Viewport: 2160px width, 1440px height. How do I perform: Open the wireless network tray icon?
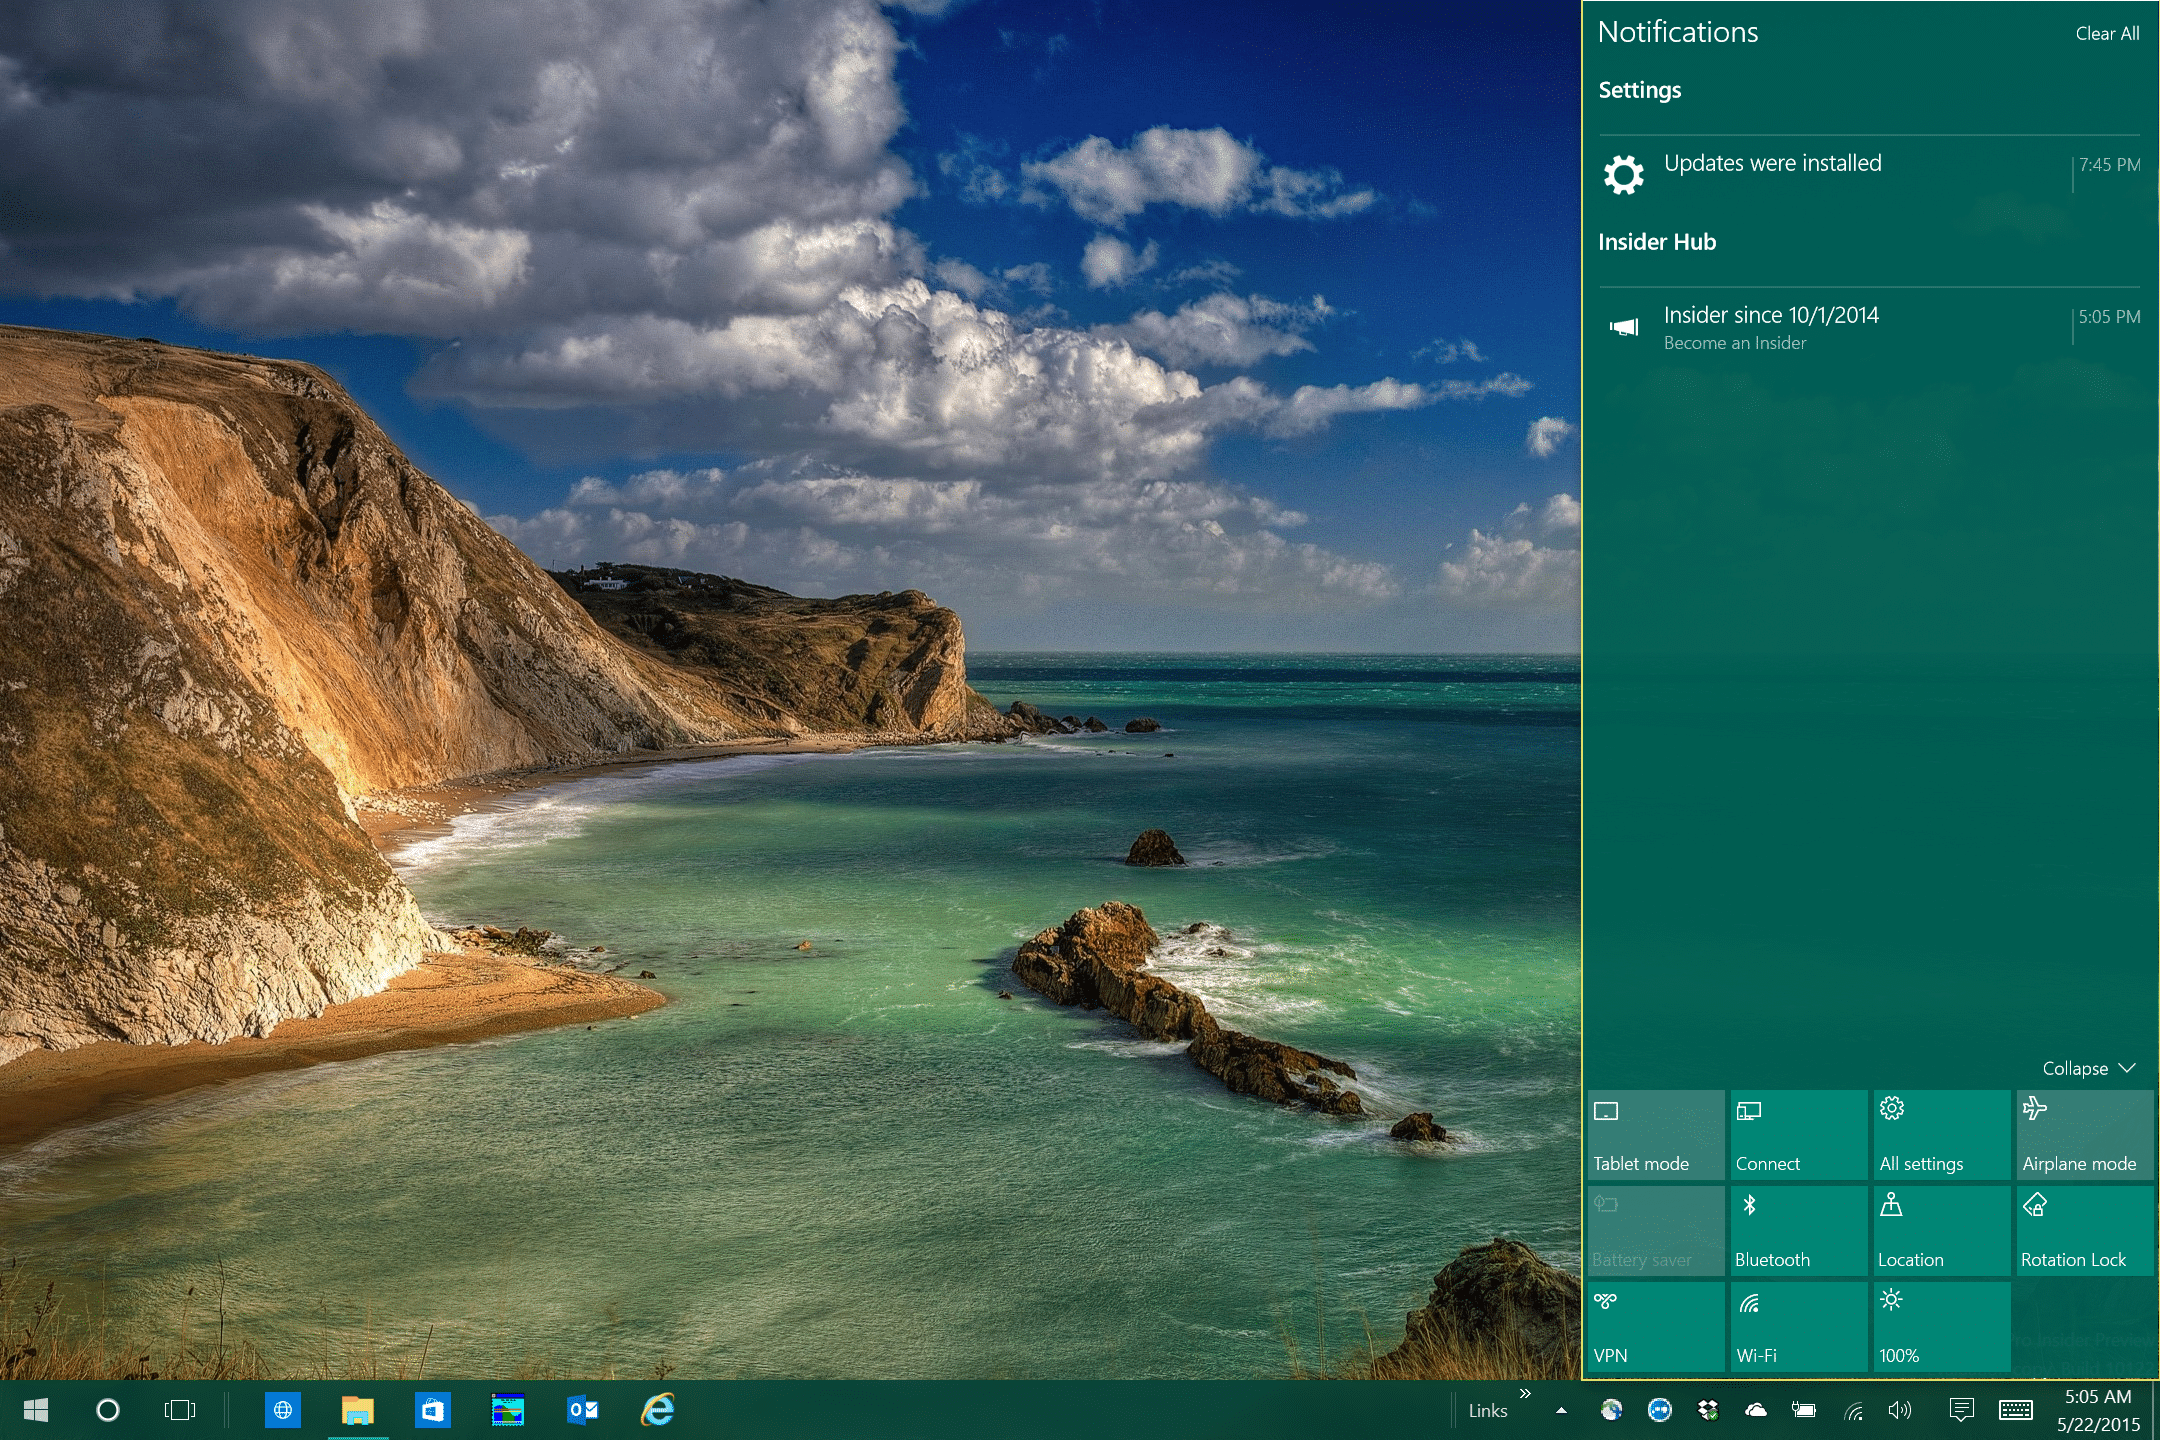[x=1854, y=1410]
